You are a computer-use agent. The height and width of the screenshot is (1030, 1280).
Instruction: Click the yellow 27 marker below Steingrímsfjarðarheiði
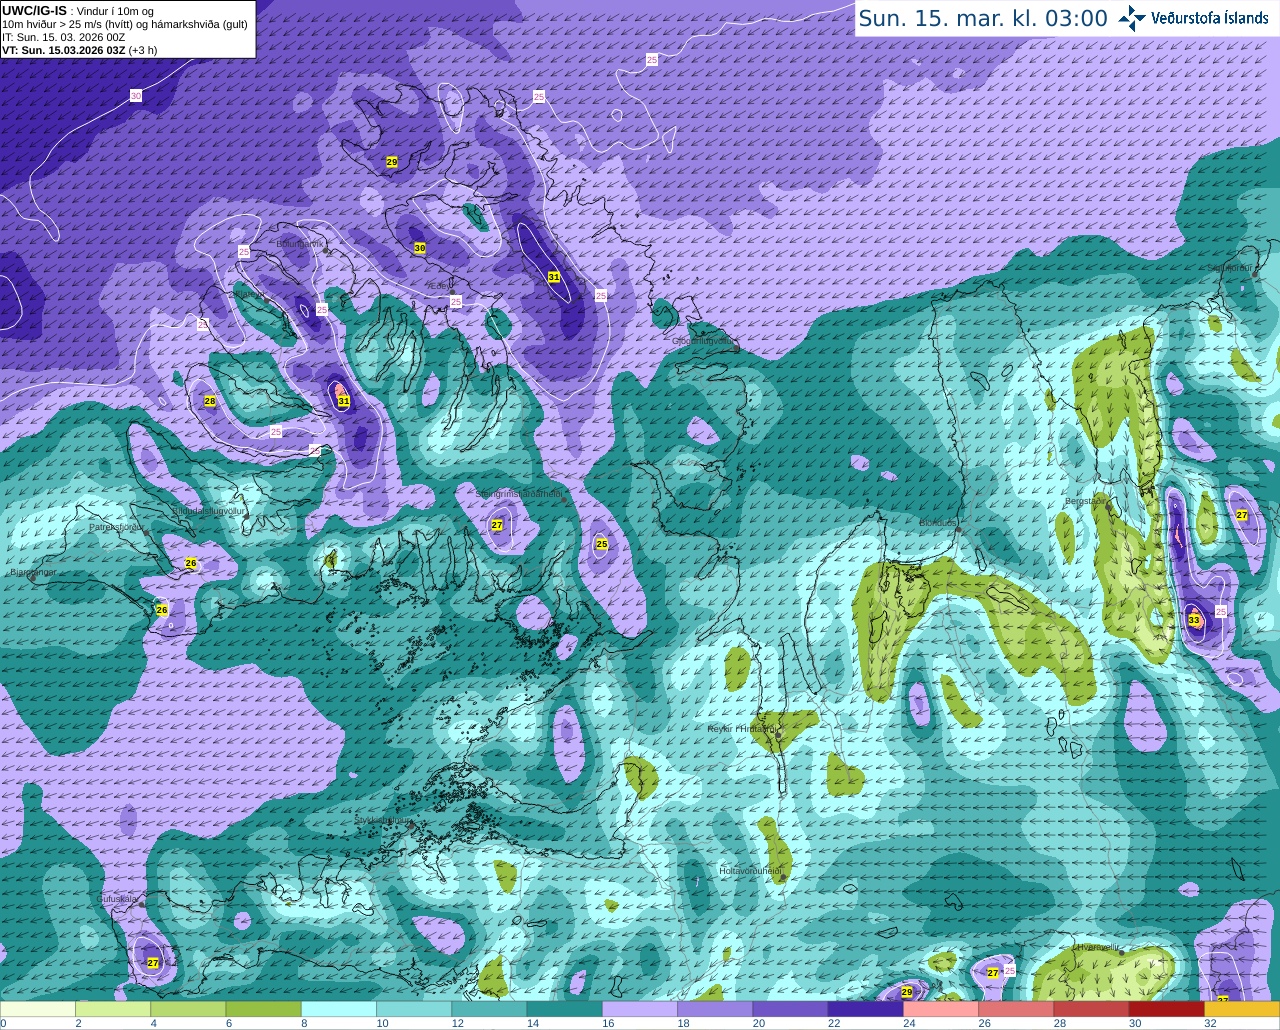coord(497,525)
